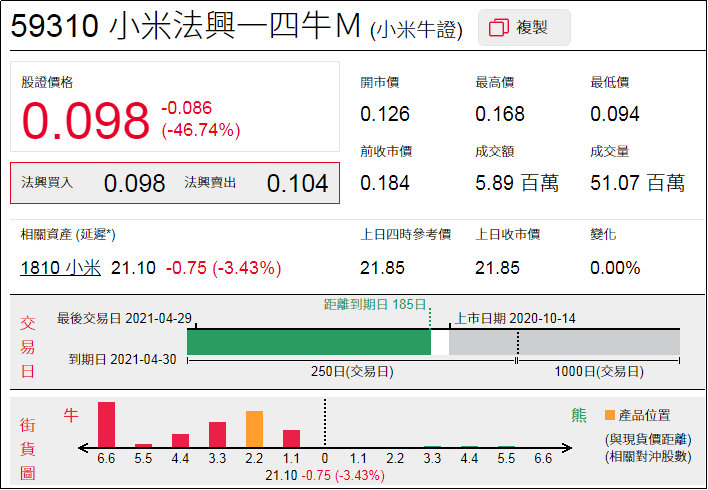The height and width of the screenshot is (490, 708).
Task: Click the 成交量 value 51.07 百萬
Action: [638, 183]
